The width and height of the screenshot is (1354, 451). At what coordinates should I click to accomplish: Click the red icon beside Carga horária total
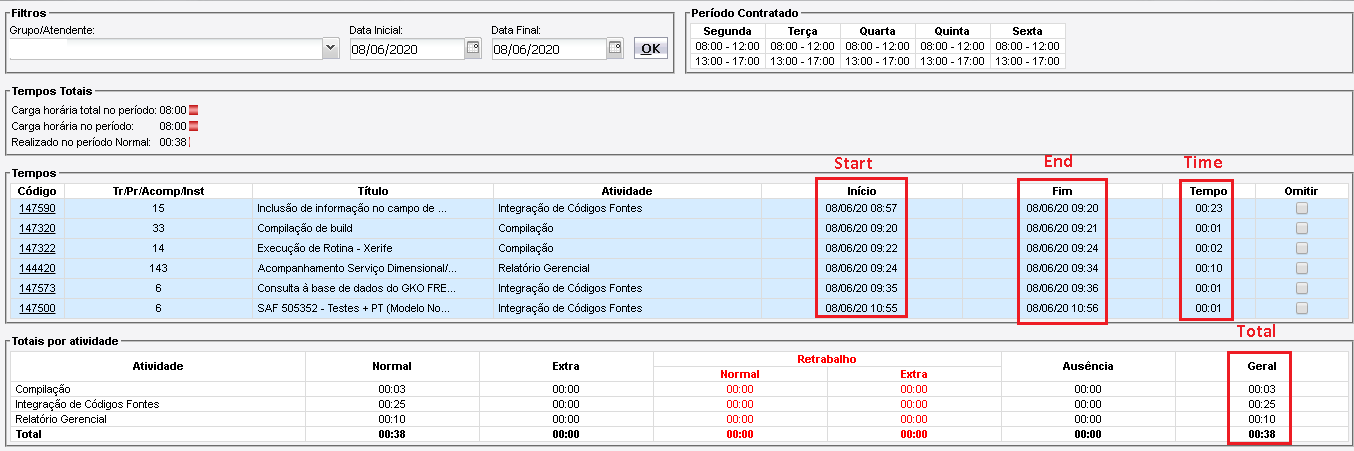[194, 110]
